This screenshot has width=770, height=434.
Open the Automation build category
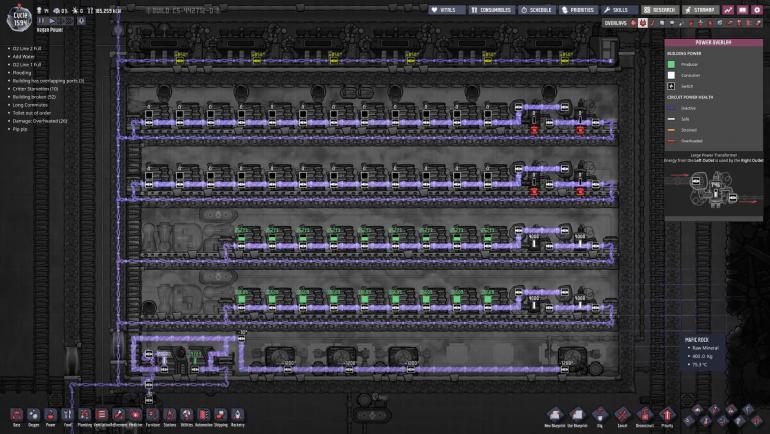click(204, 416)
